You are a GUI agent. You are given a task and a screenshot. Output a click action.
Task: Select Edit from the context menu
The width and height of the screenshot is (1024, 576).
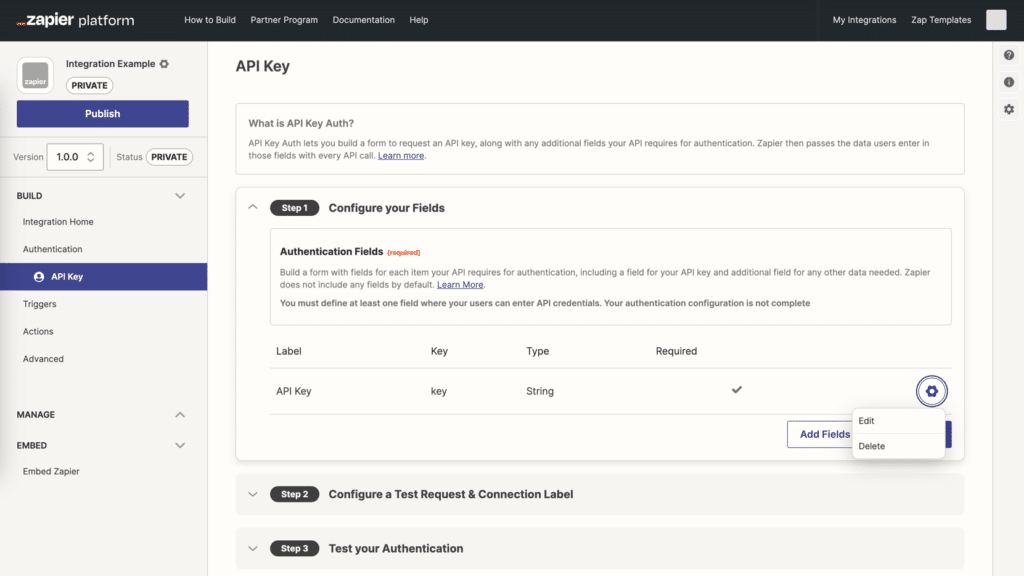click(x=866, y=421)
